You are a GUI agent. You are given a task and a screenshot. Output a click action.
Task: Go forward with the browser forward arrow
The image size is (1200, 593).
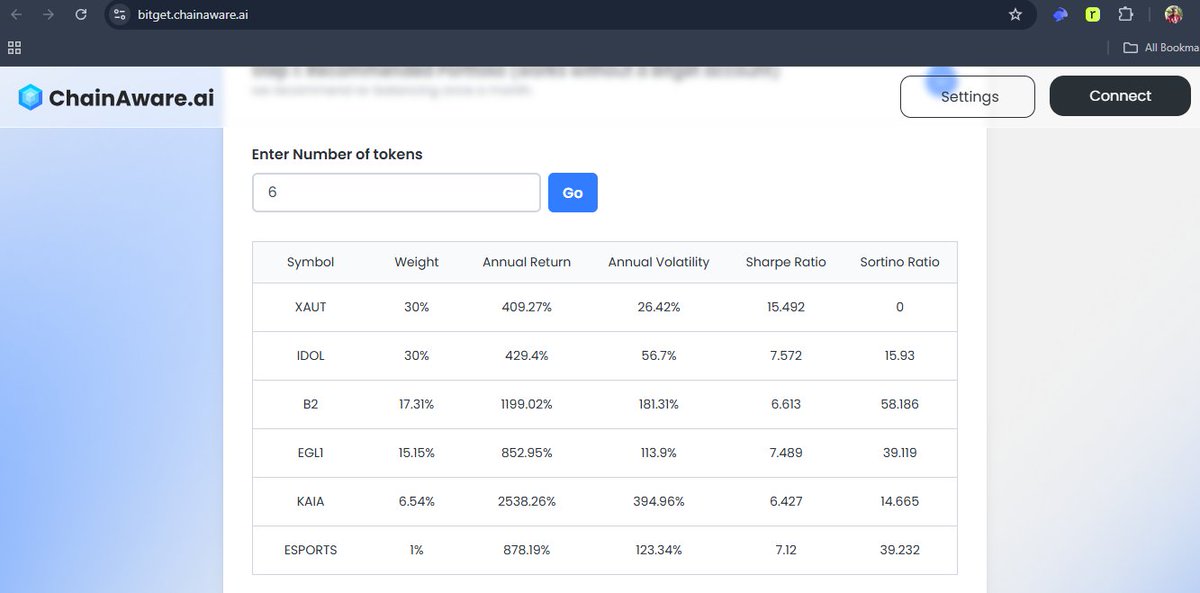click(x=48, y=14)
